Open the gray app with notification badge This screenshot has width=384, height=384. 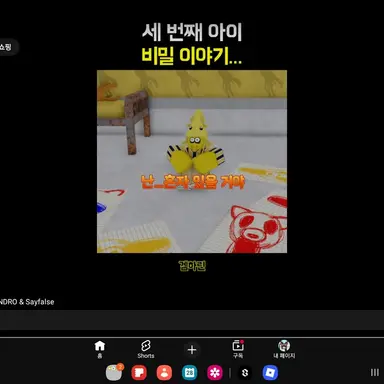[x=114, y=372]
